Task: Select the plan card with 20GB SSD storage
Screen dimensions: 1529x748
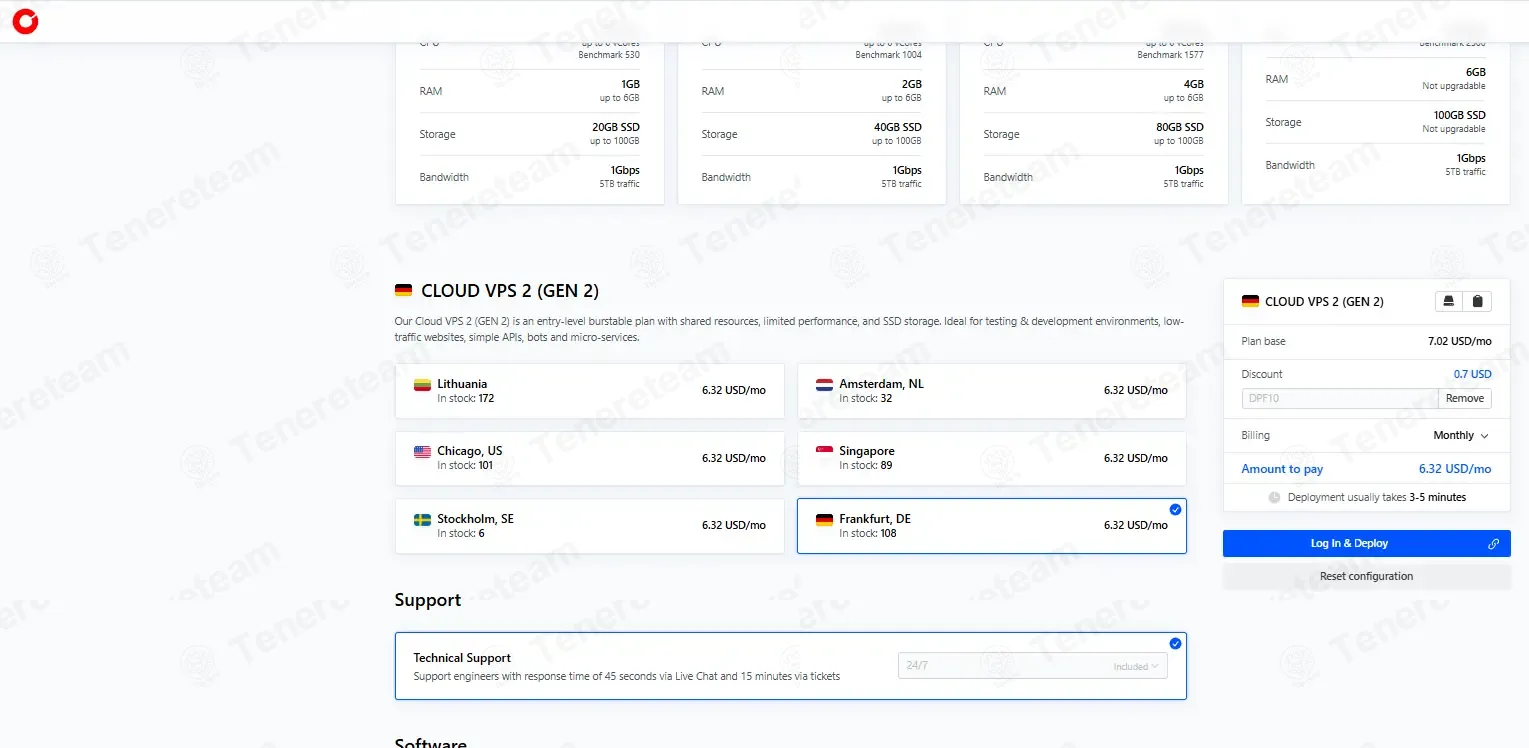Action: pyautogui.click(x=530, y=123)
